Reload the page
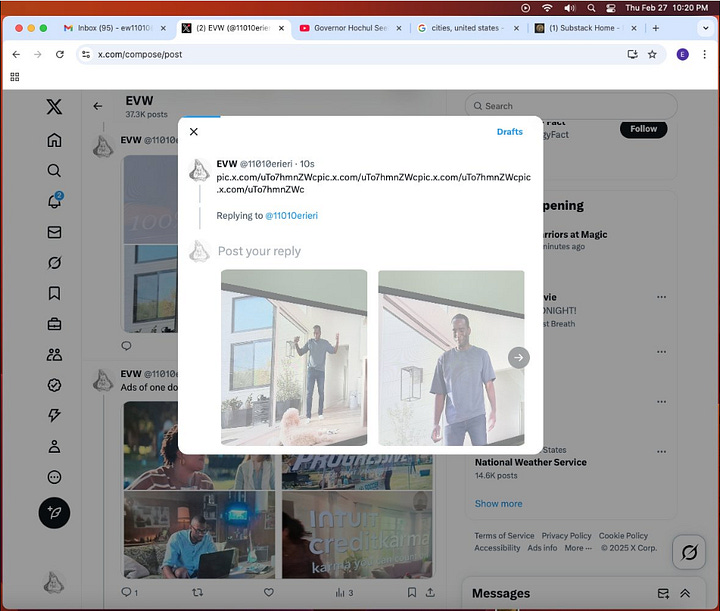The width and height of the screenshot is (720, 611). pos(60,55)
